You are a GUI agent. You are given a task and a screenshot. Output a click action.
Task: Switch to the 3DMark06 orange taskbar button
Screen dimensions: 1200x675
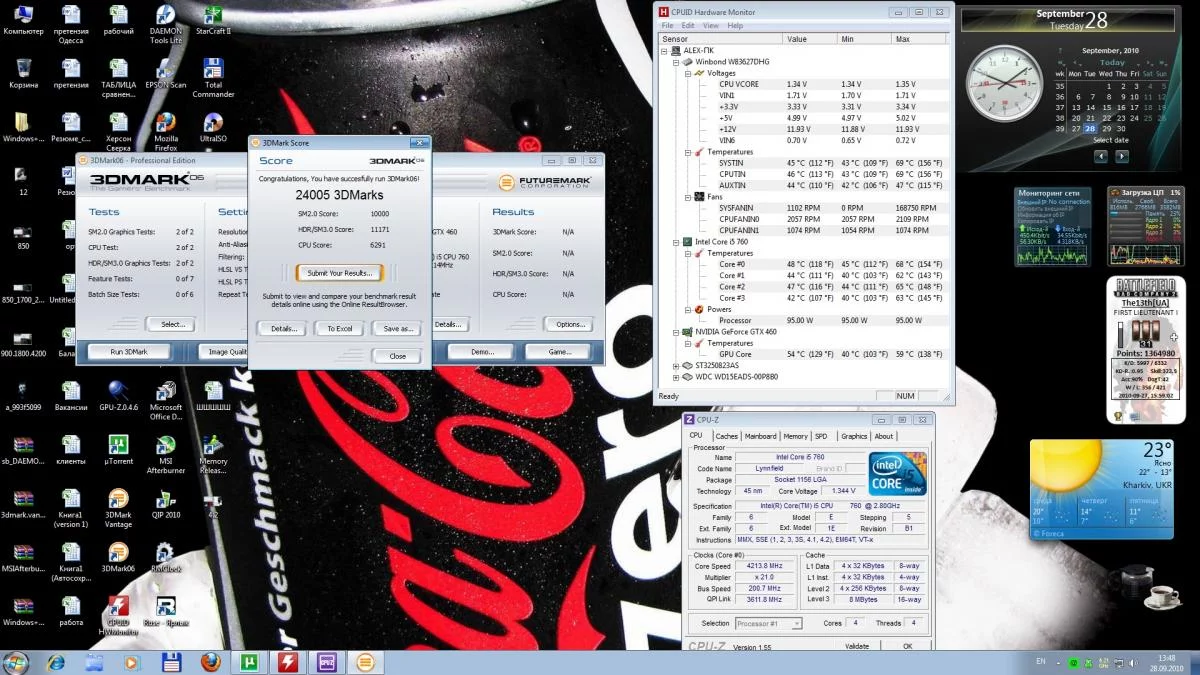366,662
